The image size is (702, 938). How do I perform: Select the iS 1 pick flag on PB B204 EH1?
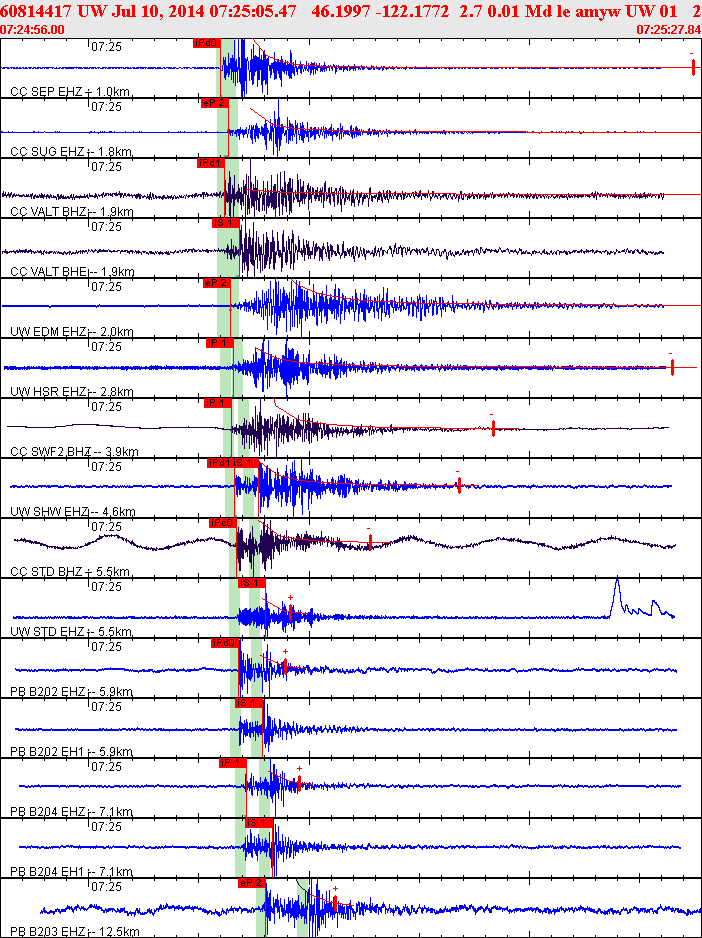click(x=259, y=823)
